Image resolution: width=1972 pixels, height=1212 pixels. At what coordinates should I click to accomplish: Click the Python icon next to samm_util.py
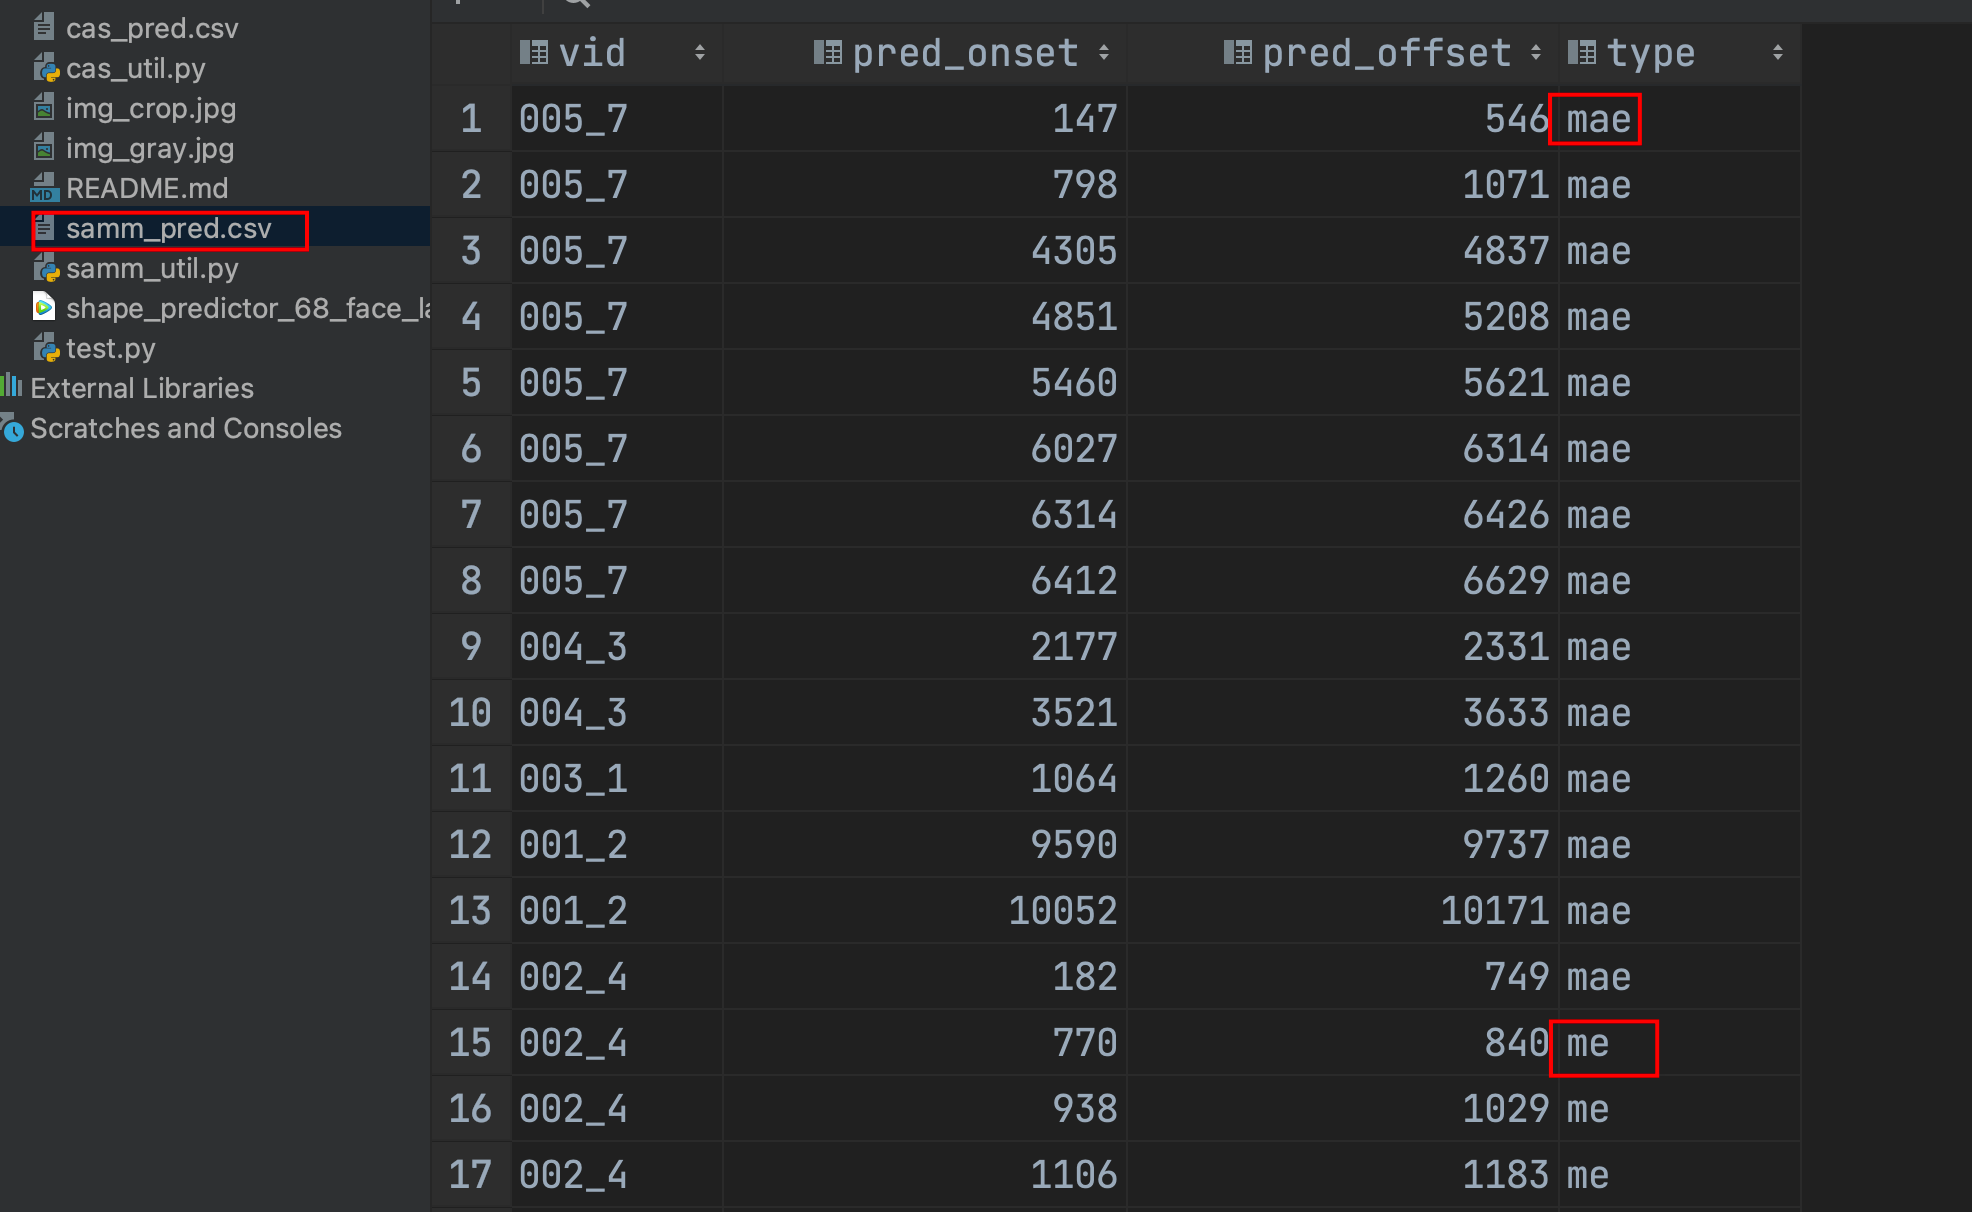pos(46,268)
